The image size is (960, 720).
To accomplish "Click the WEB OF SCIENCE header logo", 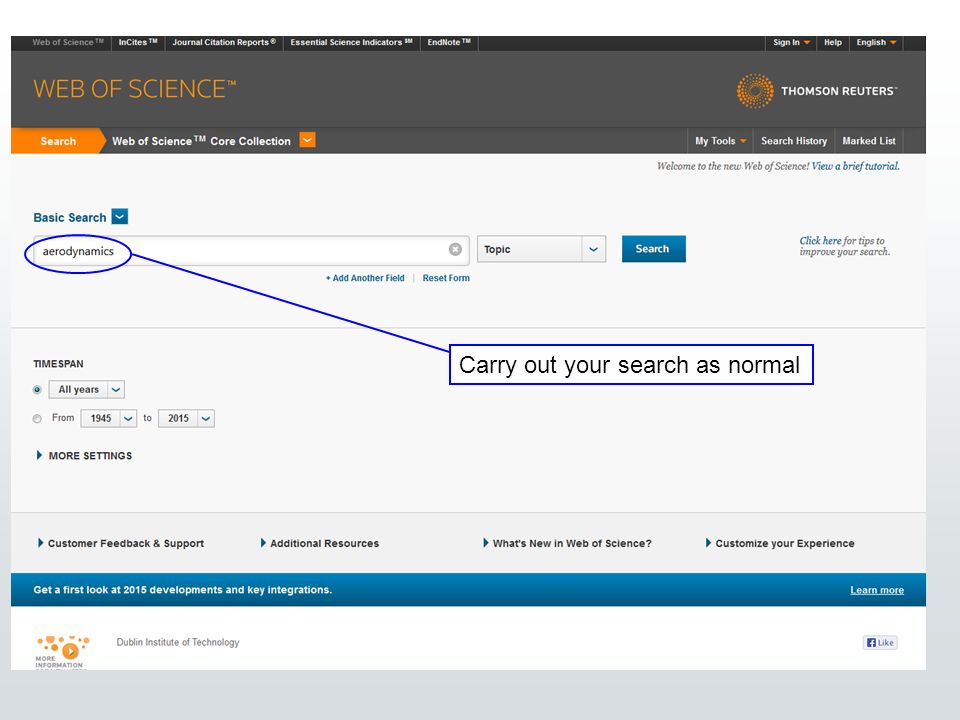I will (x=135, y=89).
